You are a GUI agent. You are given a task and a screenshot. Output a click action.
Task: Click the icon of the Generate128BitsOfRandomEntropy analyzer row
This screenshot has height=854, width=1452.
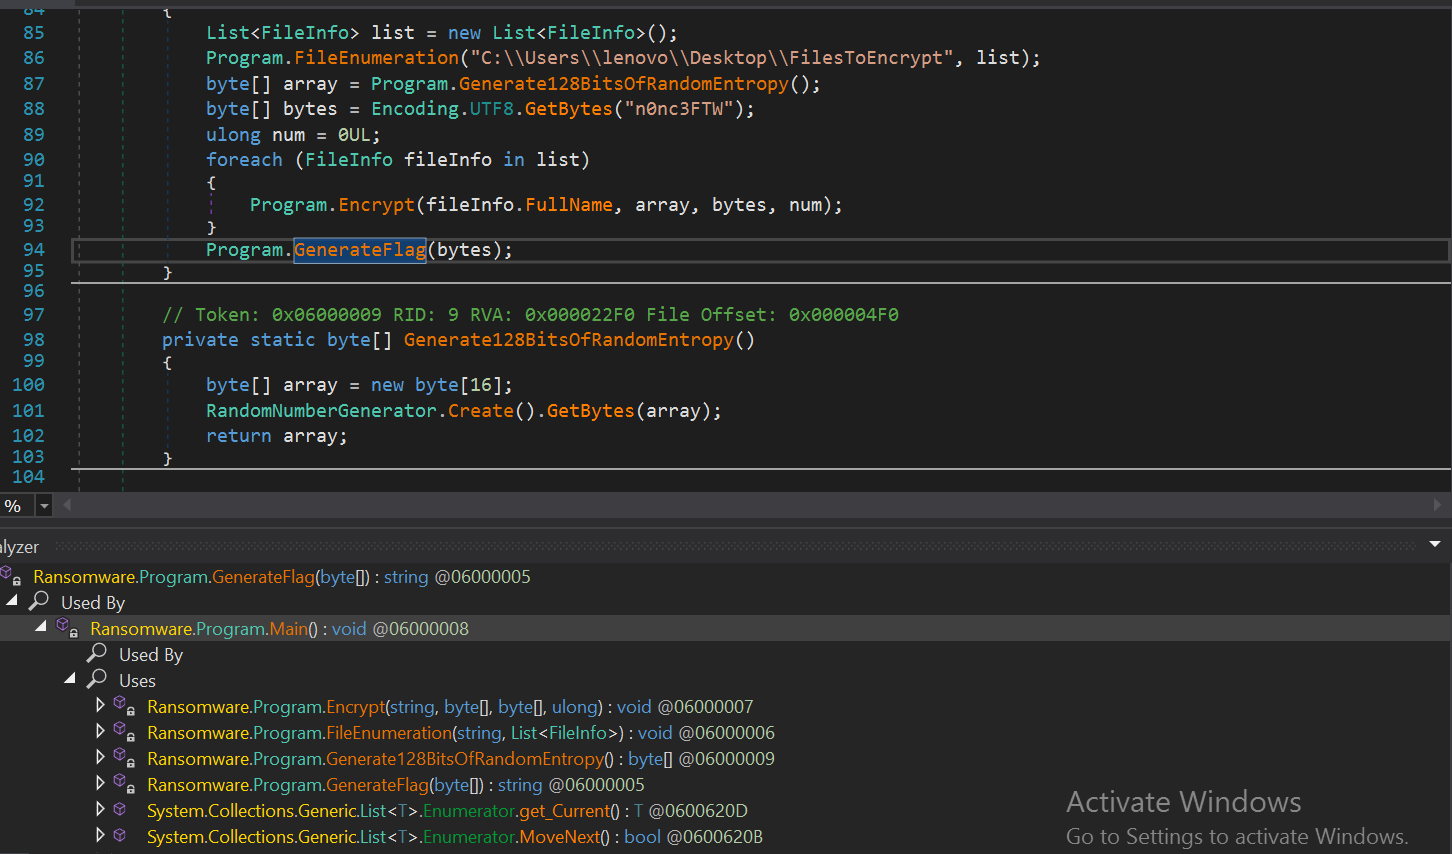tap(125, 758)
